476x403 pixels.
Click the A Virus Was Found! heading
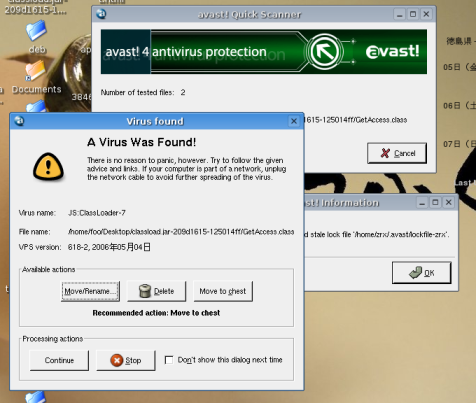tap(141, 142)
